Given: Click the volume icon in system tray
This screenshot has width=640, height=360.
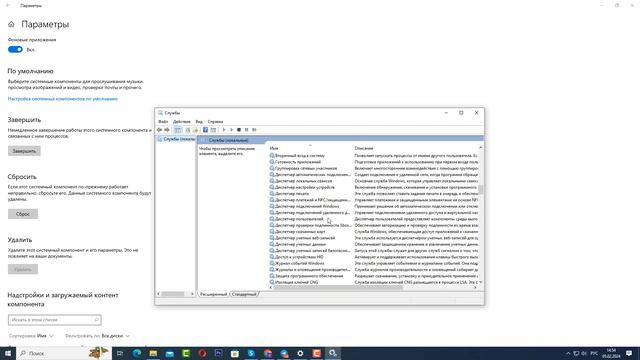Looking at the screenshot, I should (x=584, y=353).
